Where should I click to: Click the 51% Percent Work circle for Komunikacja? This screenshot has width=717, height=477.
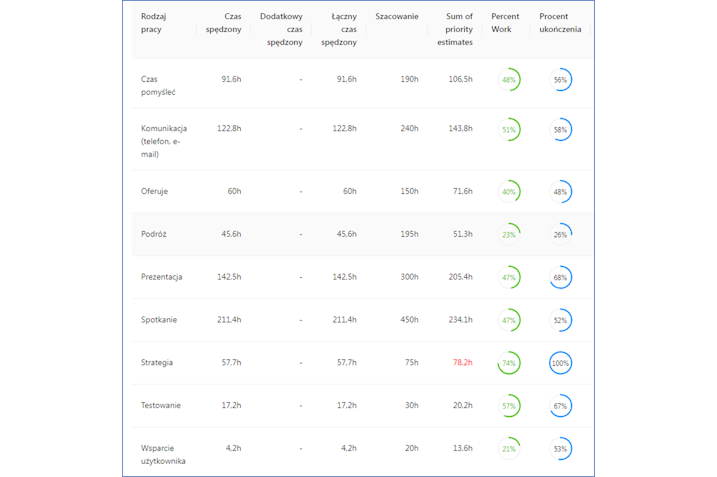(x=509, y=129)
